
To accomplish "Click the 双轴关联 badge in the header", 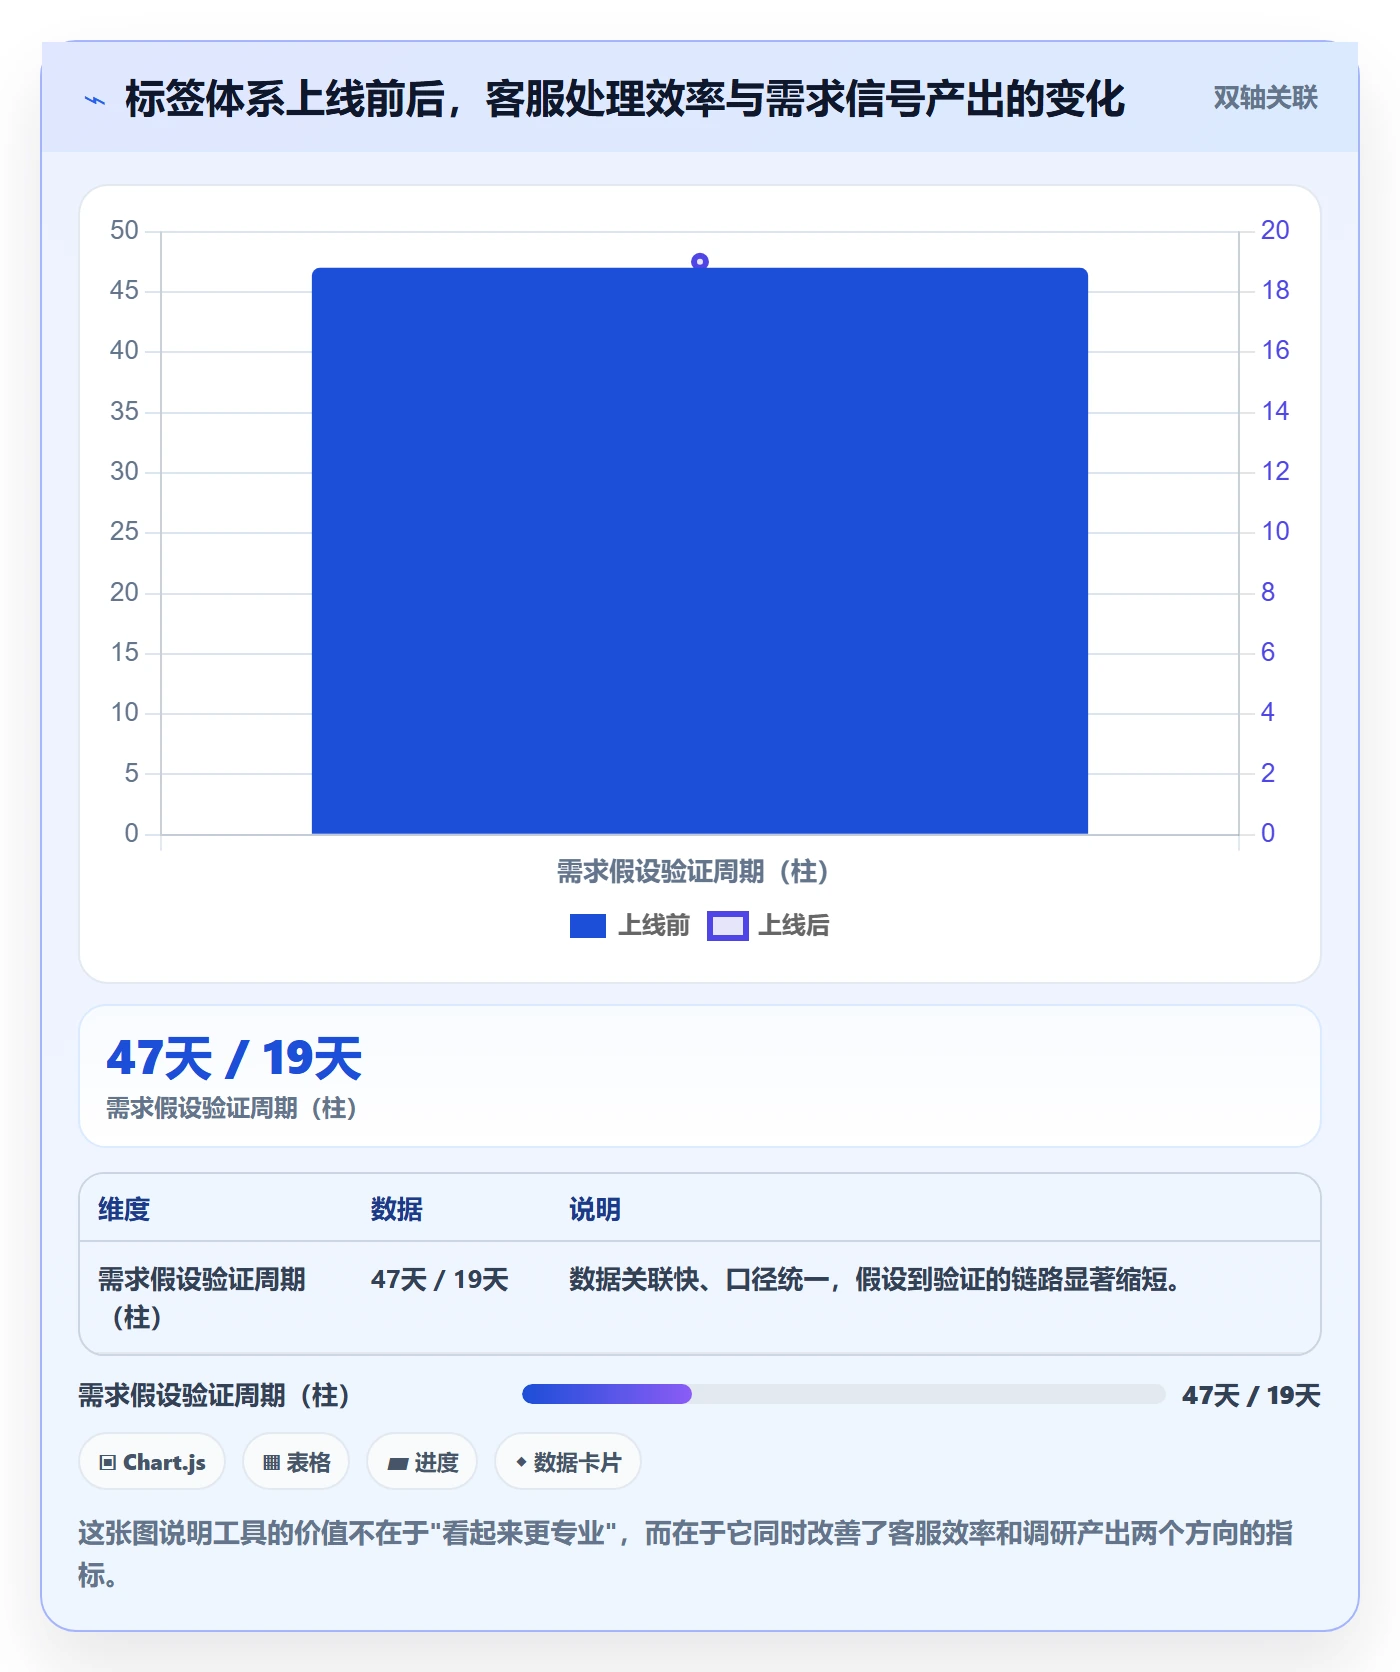I will click(1265, 97).
